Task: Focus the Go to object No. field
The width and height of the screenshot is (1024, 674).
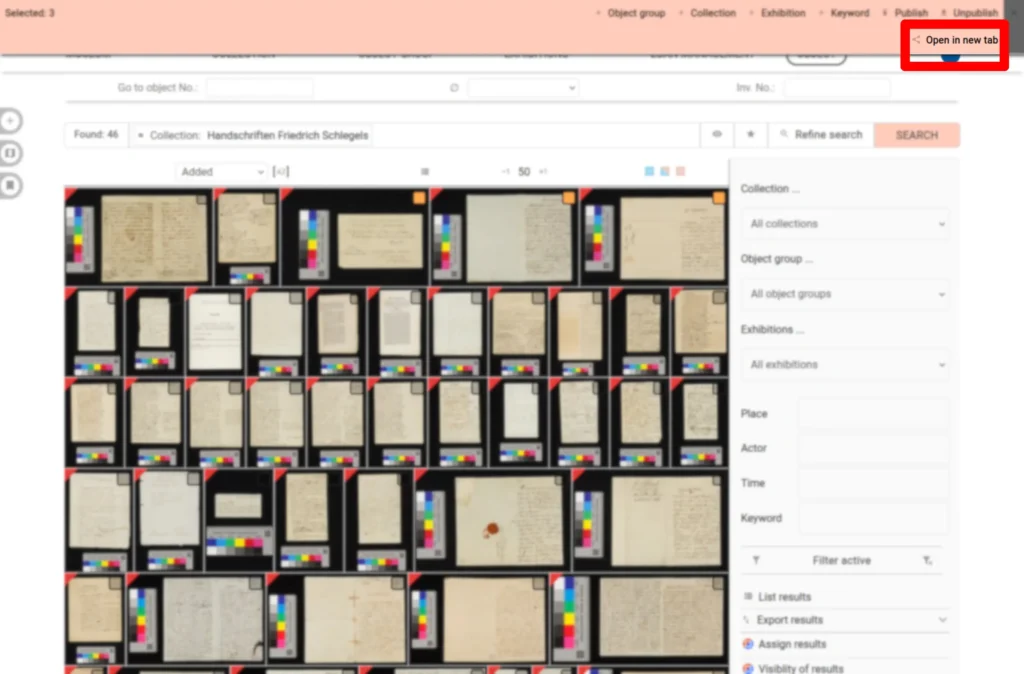Action: (x=259, y=88)
